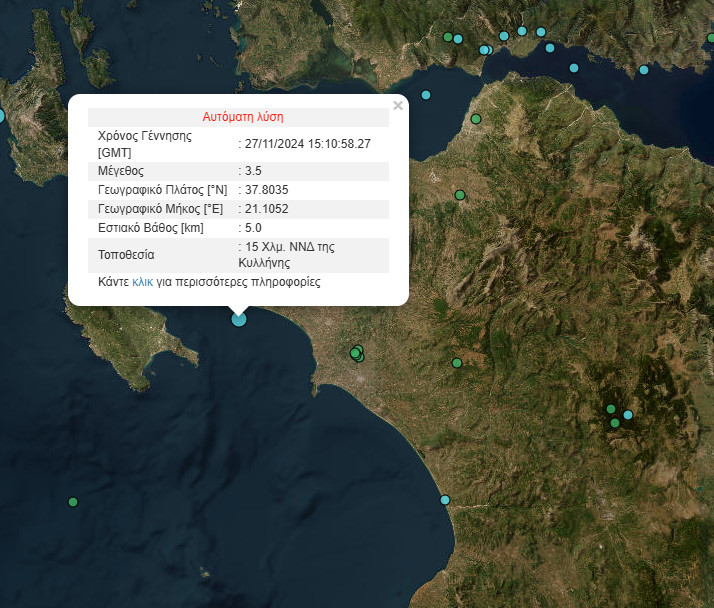714x608 pixels.
Task: Click the green marker cluster below the popup's right corner
Action: [x=357, y=353]
